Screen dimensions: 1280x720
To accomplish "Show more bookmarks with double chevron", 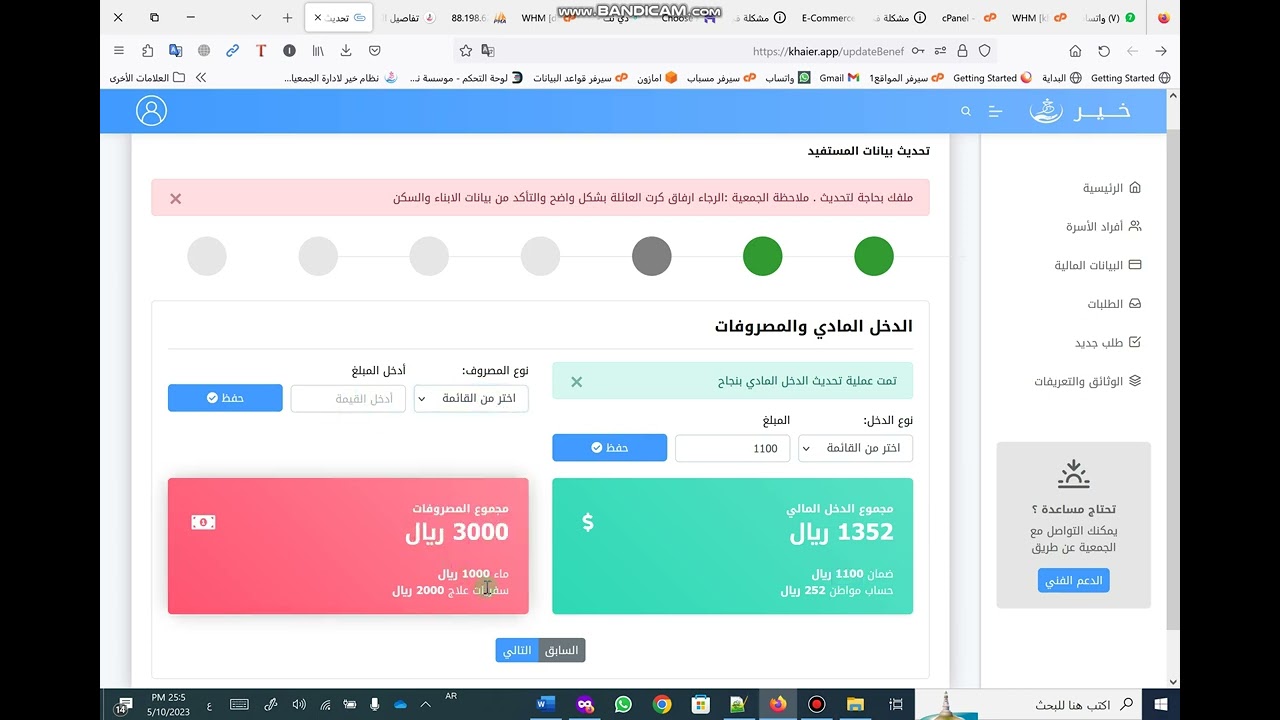I will (x=201, y=77).
